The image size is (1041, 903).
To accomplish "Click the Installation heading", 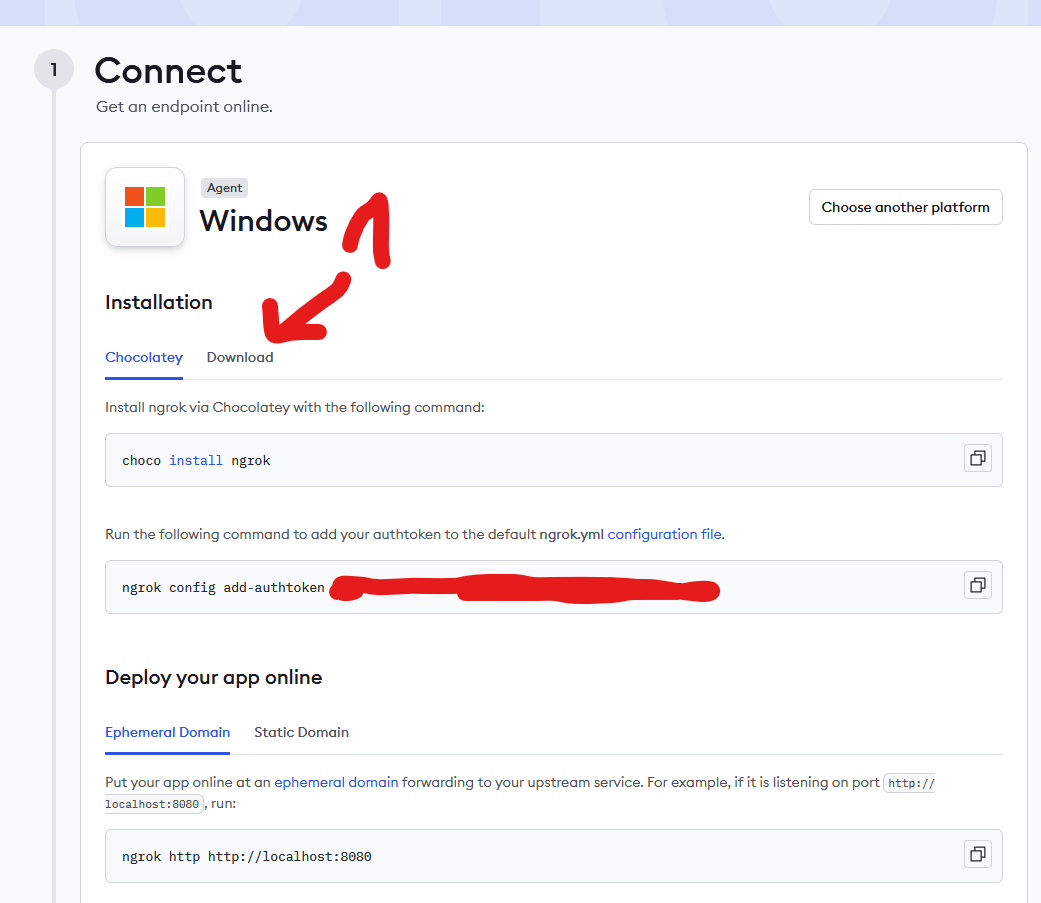I will (159, 302).
